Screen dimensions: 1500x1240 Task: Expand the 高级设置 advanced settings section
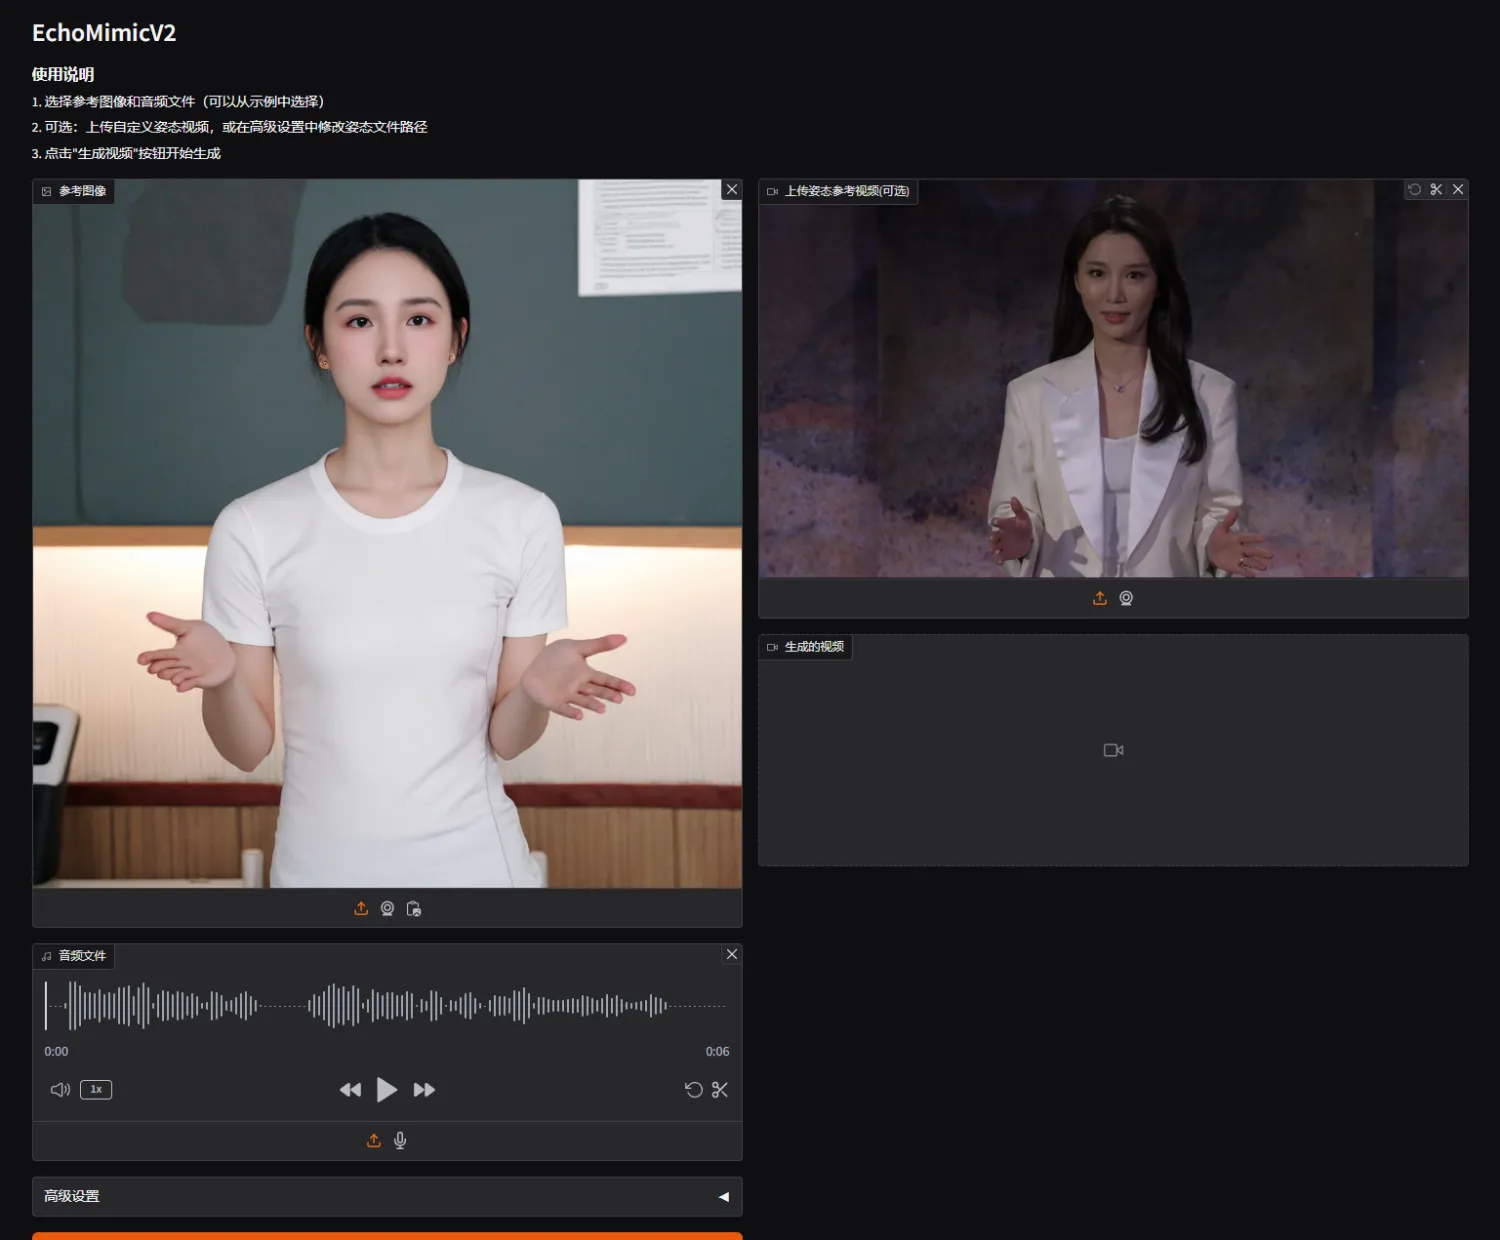click(x=387, y=1196)
